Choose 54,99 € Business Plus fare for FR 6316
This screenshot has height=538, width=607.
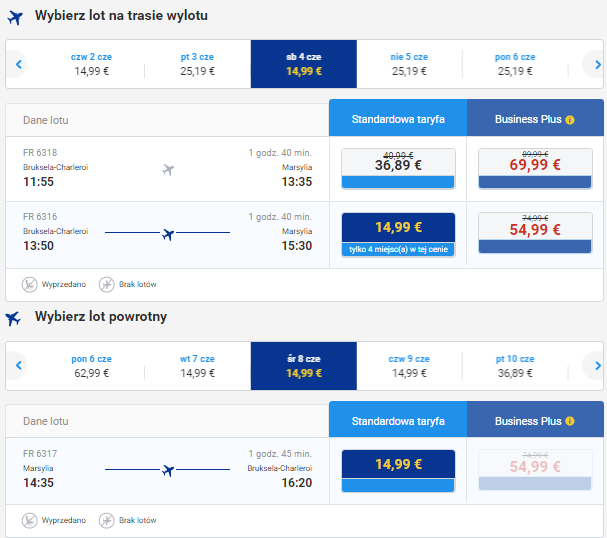point(535,233)
